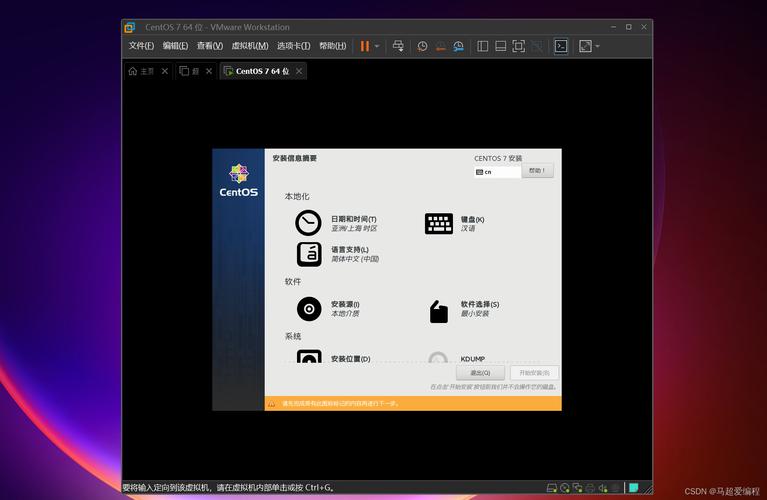
Task: Open the 选项卡(T) menu
Action: [293, 45]
